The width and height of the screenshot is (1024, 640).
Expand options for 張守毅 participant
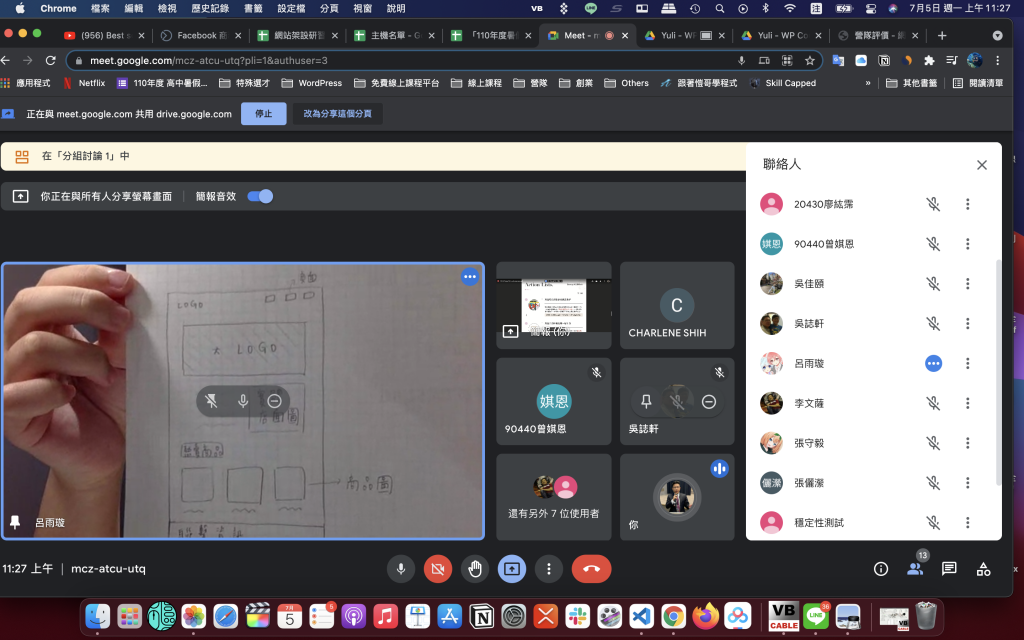tap(967, 443)
